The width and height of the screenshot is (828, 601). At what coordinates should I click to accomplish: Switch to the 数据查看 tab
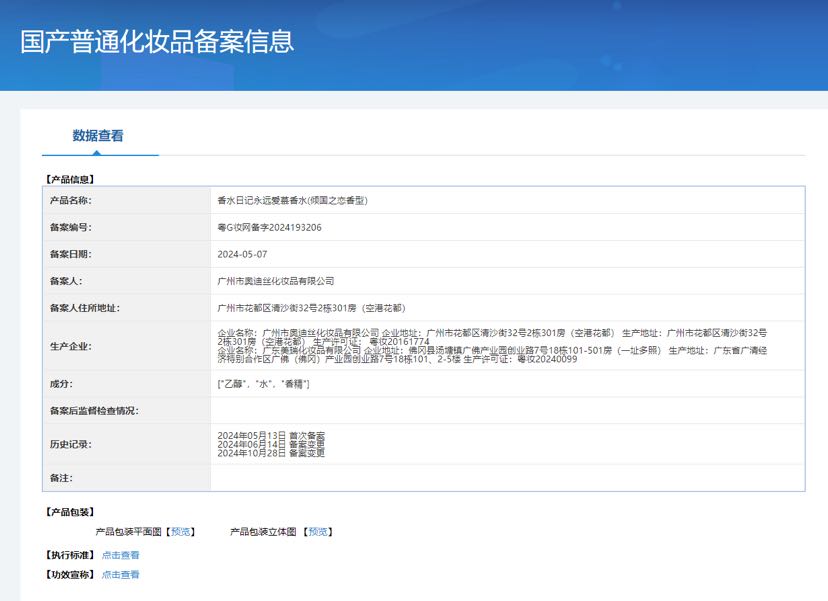click(x=98, y=136)
